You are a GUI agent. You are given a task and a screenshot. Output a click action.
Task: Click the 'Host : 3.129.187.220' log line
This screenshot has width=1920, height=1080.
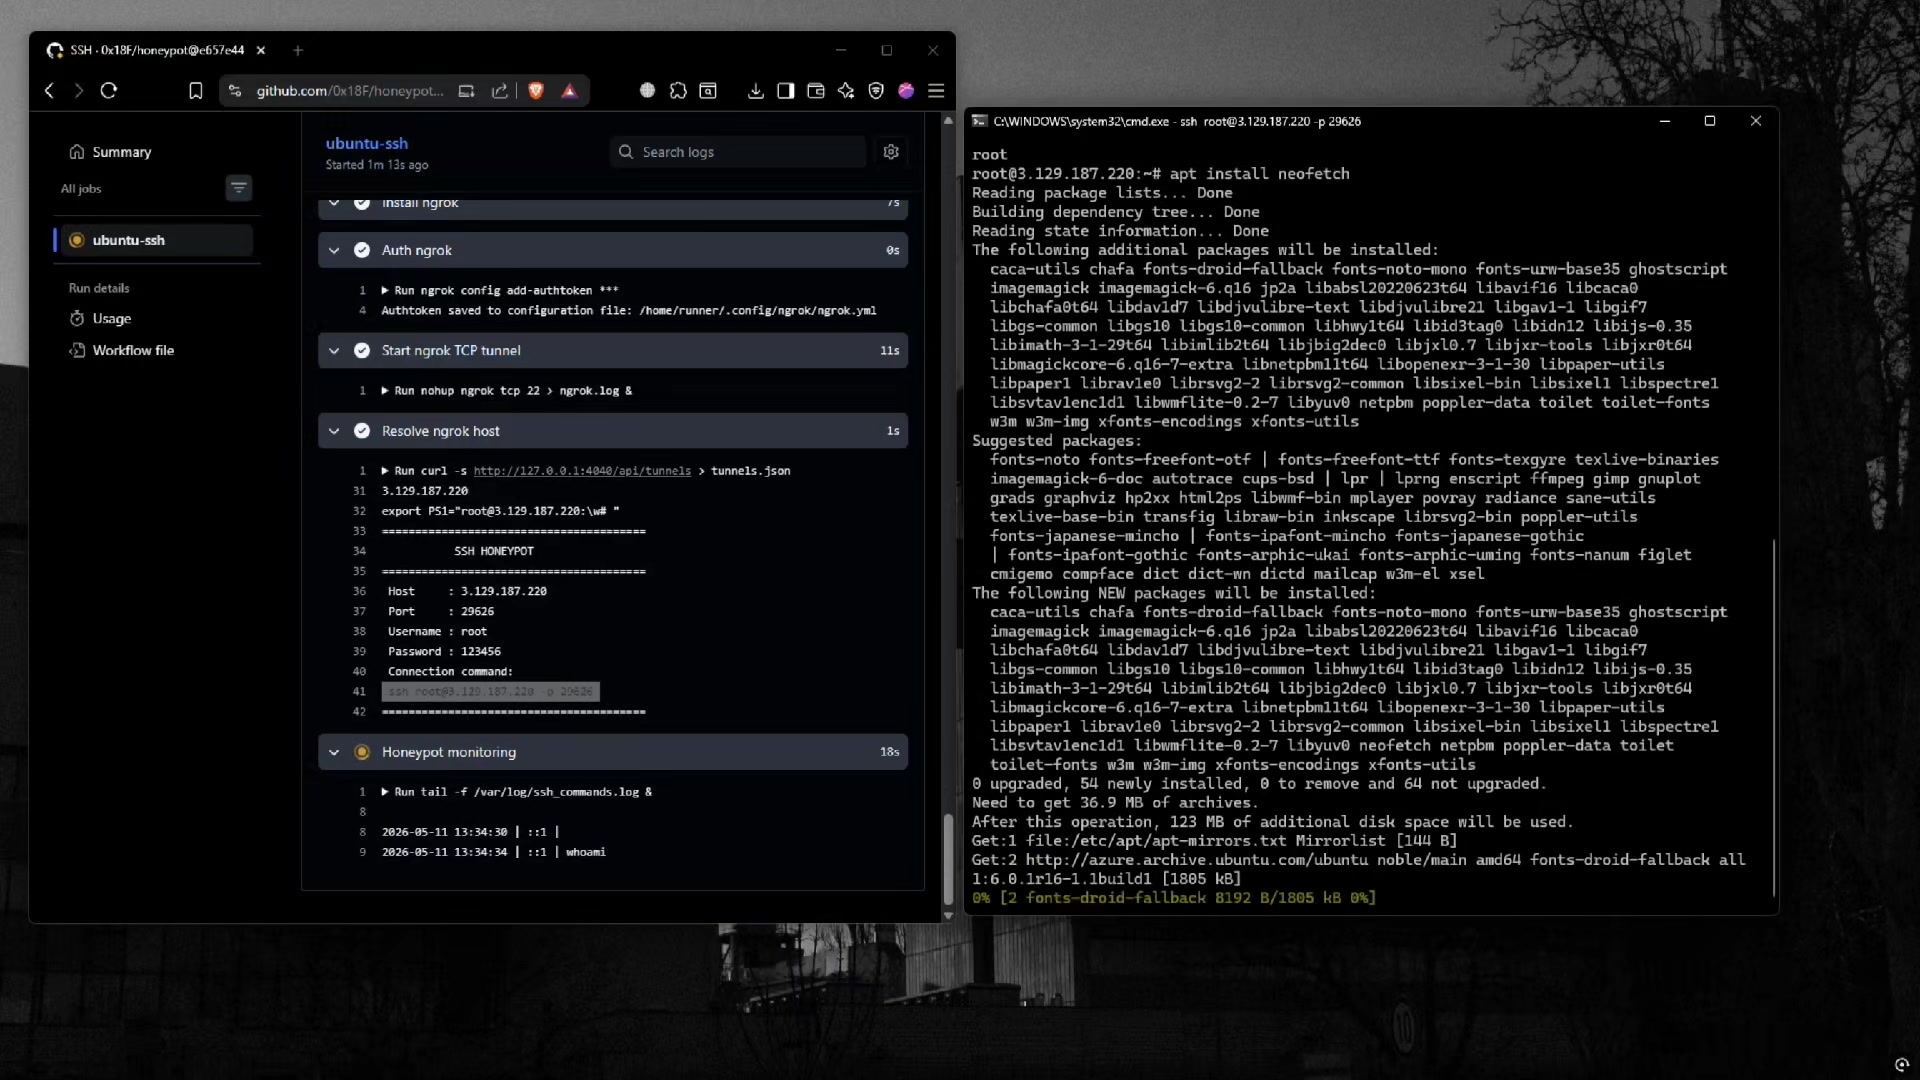click(467, 592)
